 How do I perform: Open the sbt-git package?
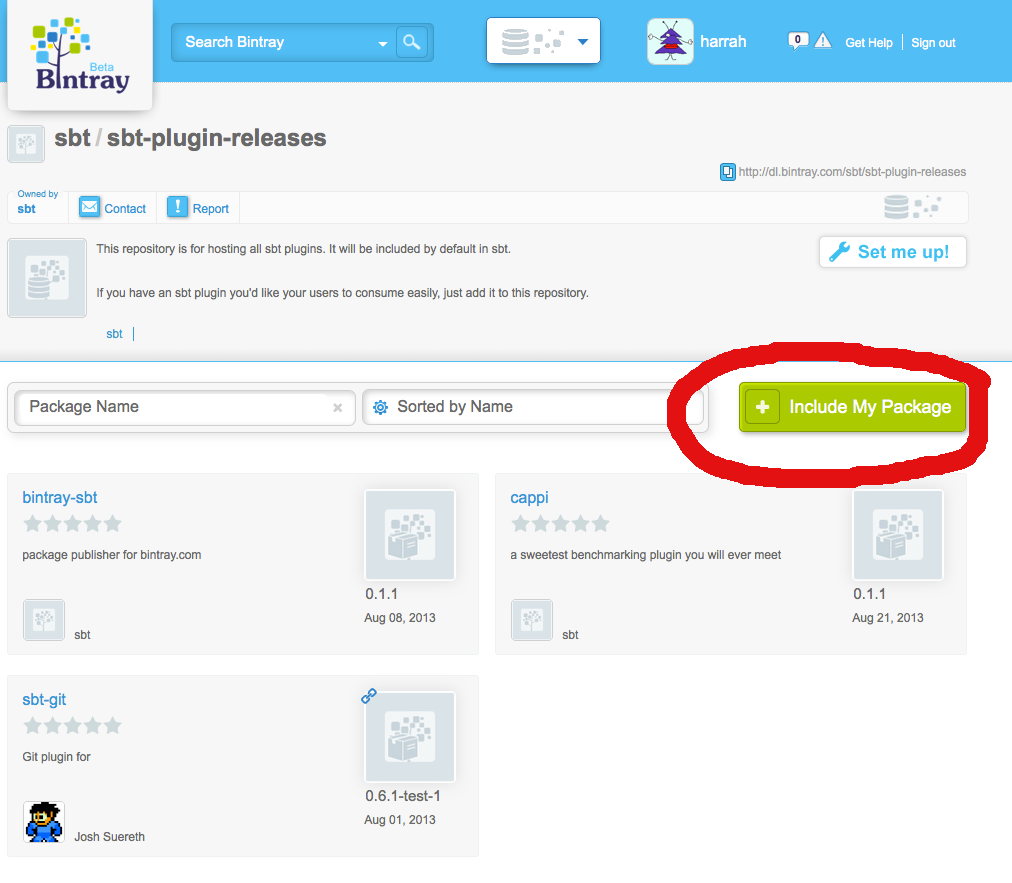coord(44,700)
